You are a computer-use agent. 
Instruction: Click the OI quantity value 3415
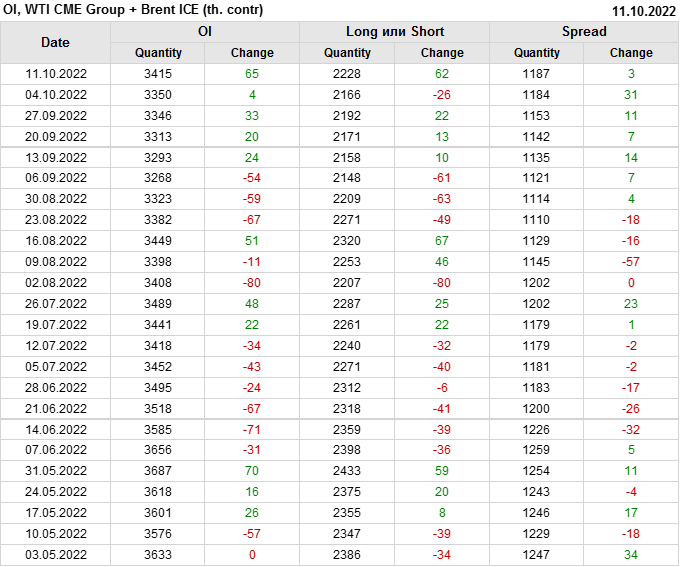tap(158, 74)
